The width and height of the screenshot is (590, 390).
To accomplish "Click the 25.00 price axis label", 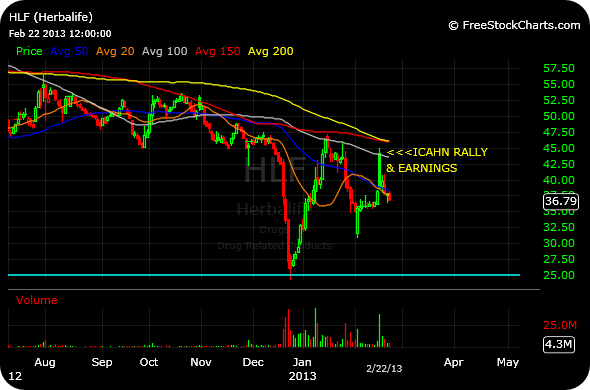I will tap(559, 275).
